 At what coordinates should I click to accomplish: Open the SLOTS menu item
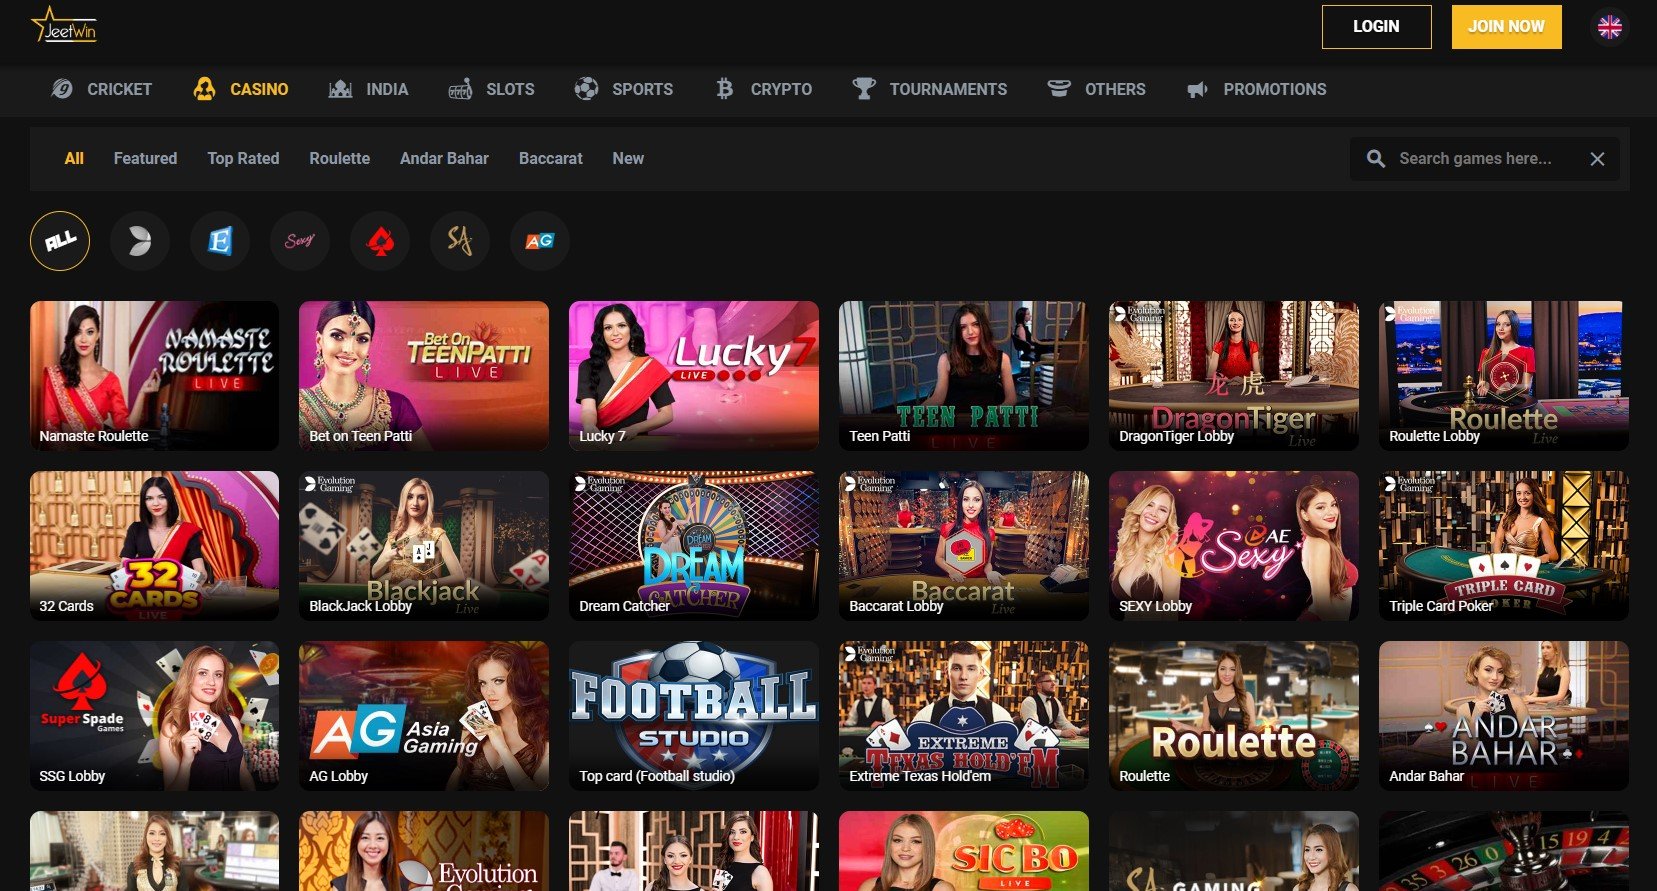point(510,89)
